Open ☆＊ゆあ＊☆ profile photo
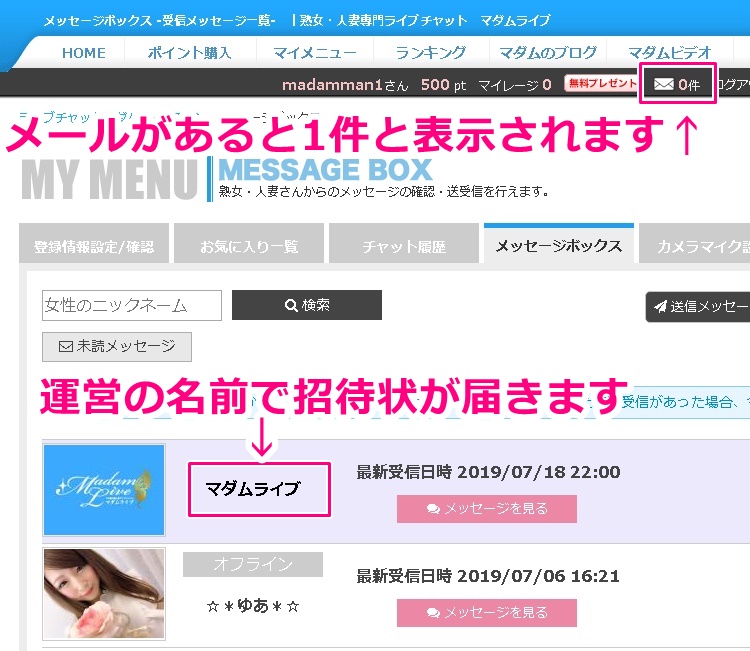This screenshot has height=651, width=750. (104, 594)
